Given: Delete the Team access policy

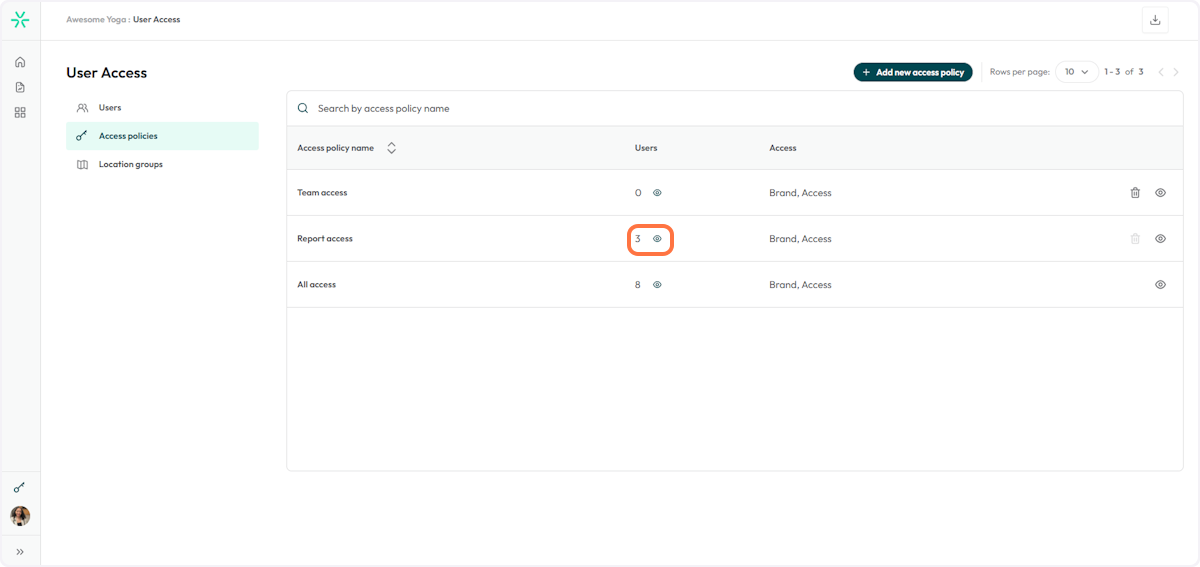Looking at the screenshot, I should pos(1135,193).
